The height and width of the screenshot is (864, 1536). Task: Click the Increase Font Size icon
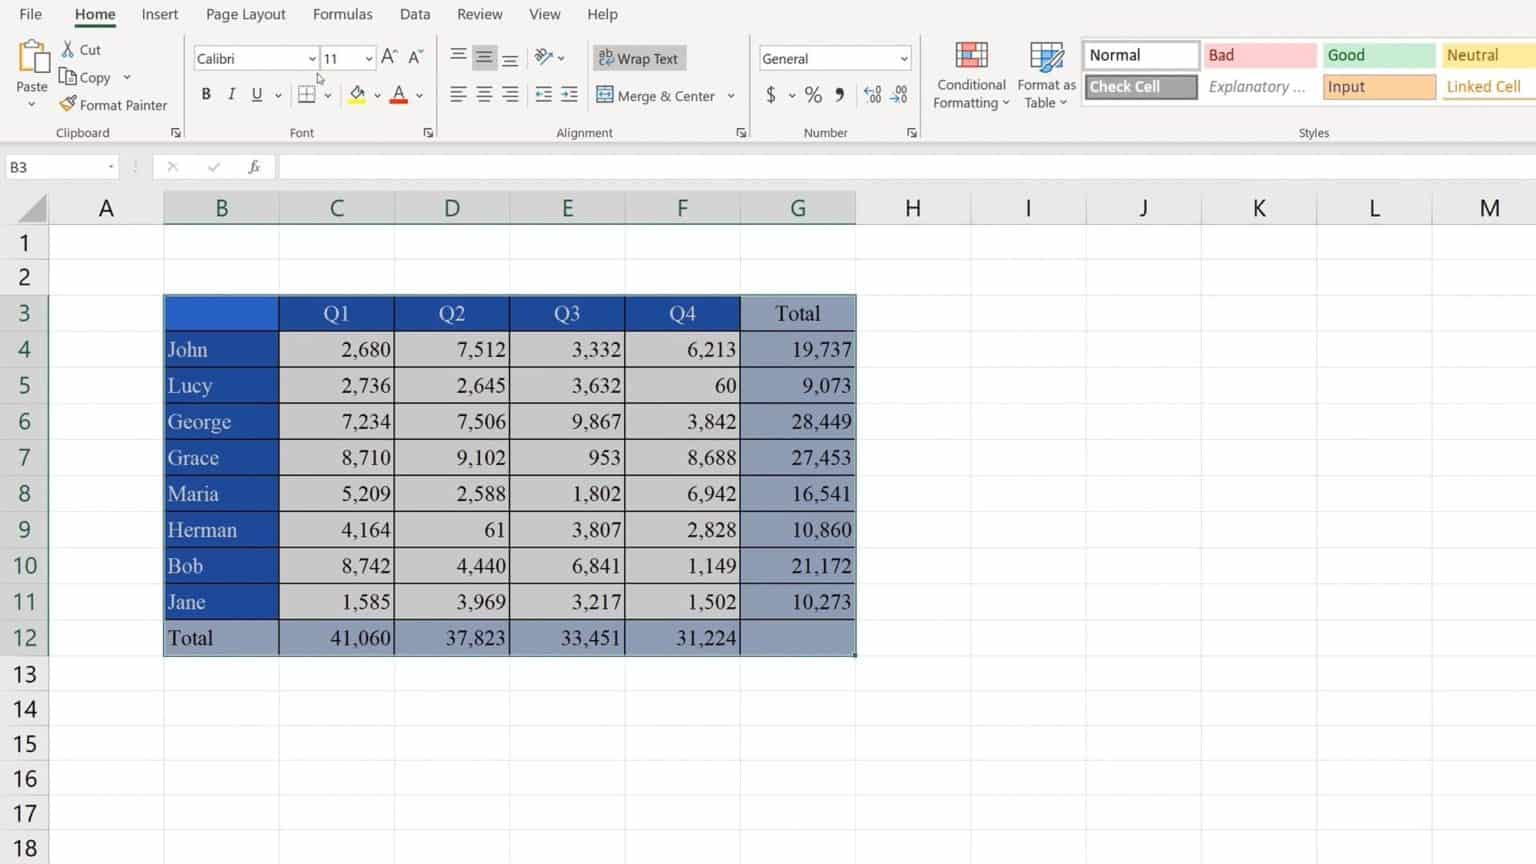click(389, 58)
